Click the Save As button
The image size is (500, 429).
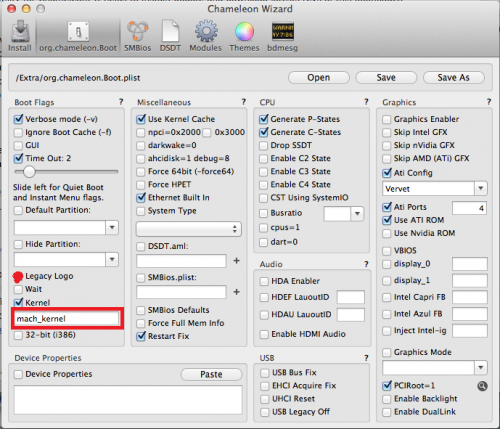454,78
